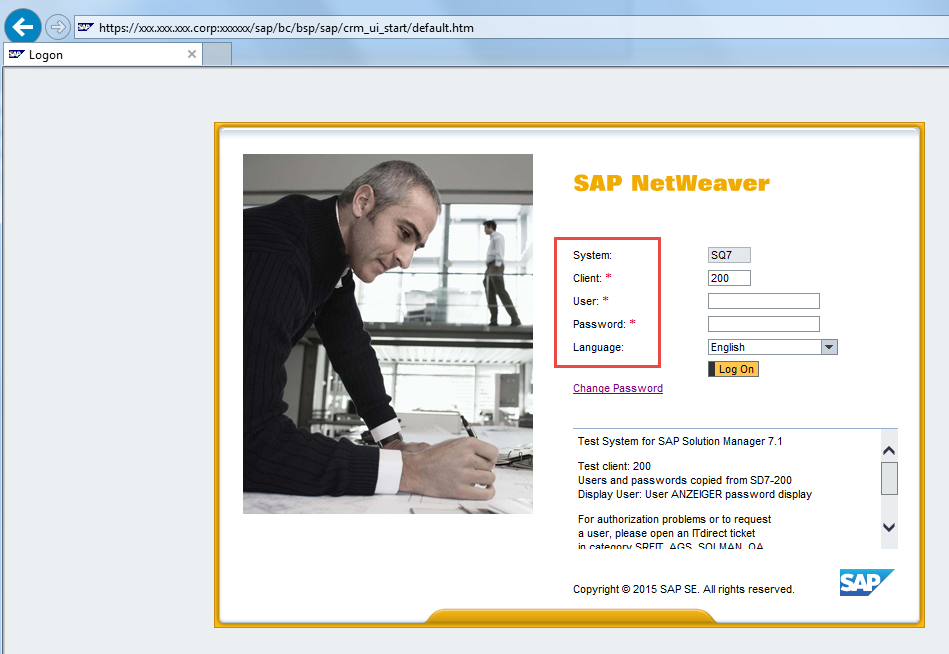Click the System field showing SQ7
The image size is (949, 654).
[729, 255]
